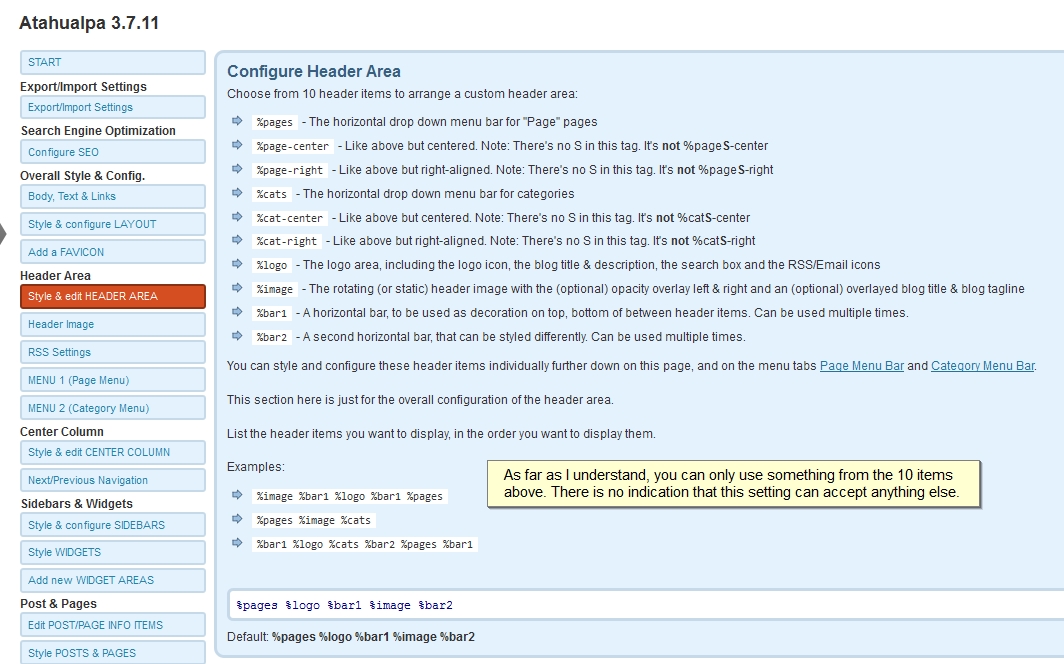Go to Add new WIDGET AREAS tab
This screenshot has height=664, width=1064.
[x=113, y=580]
